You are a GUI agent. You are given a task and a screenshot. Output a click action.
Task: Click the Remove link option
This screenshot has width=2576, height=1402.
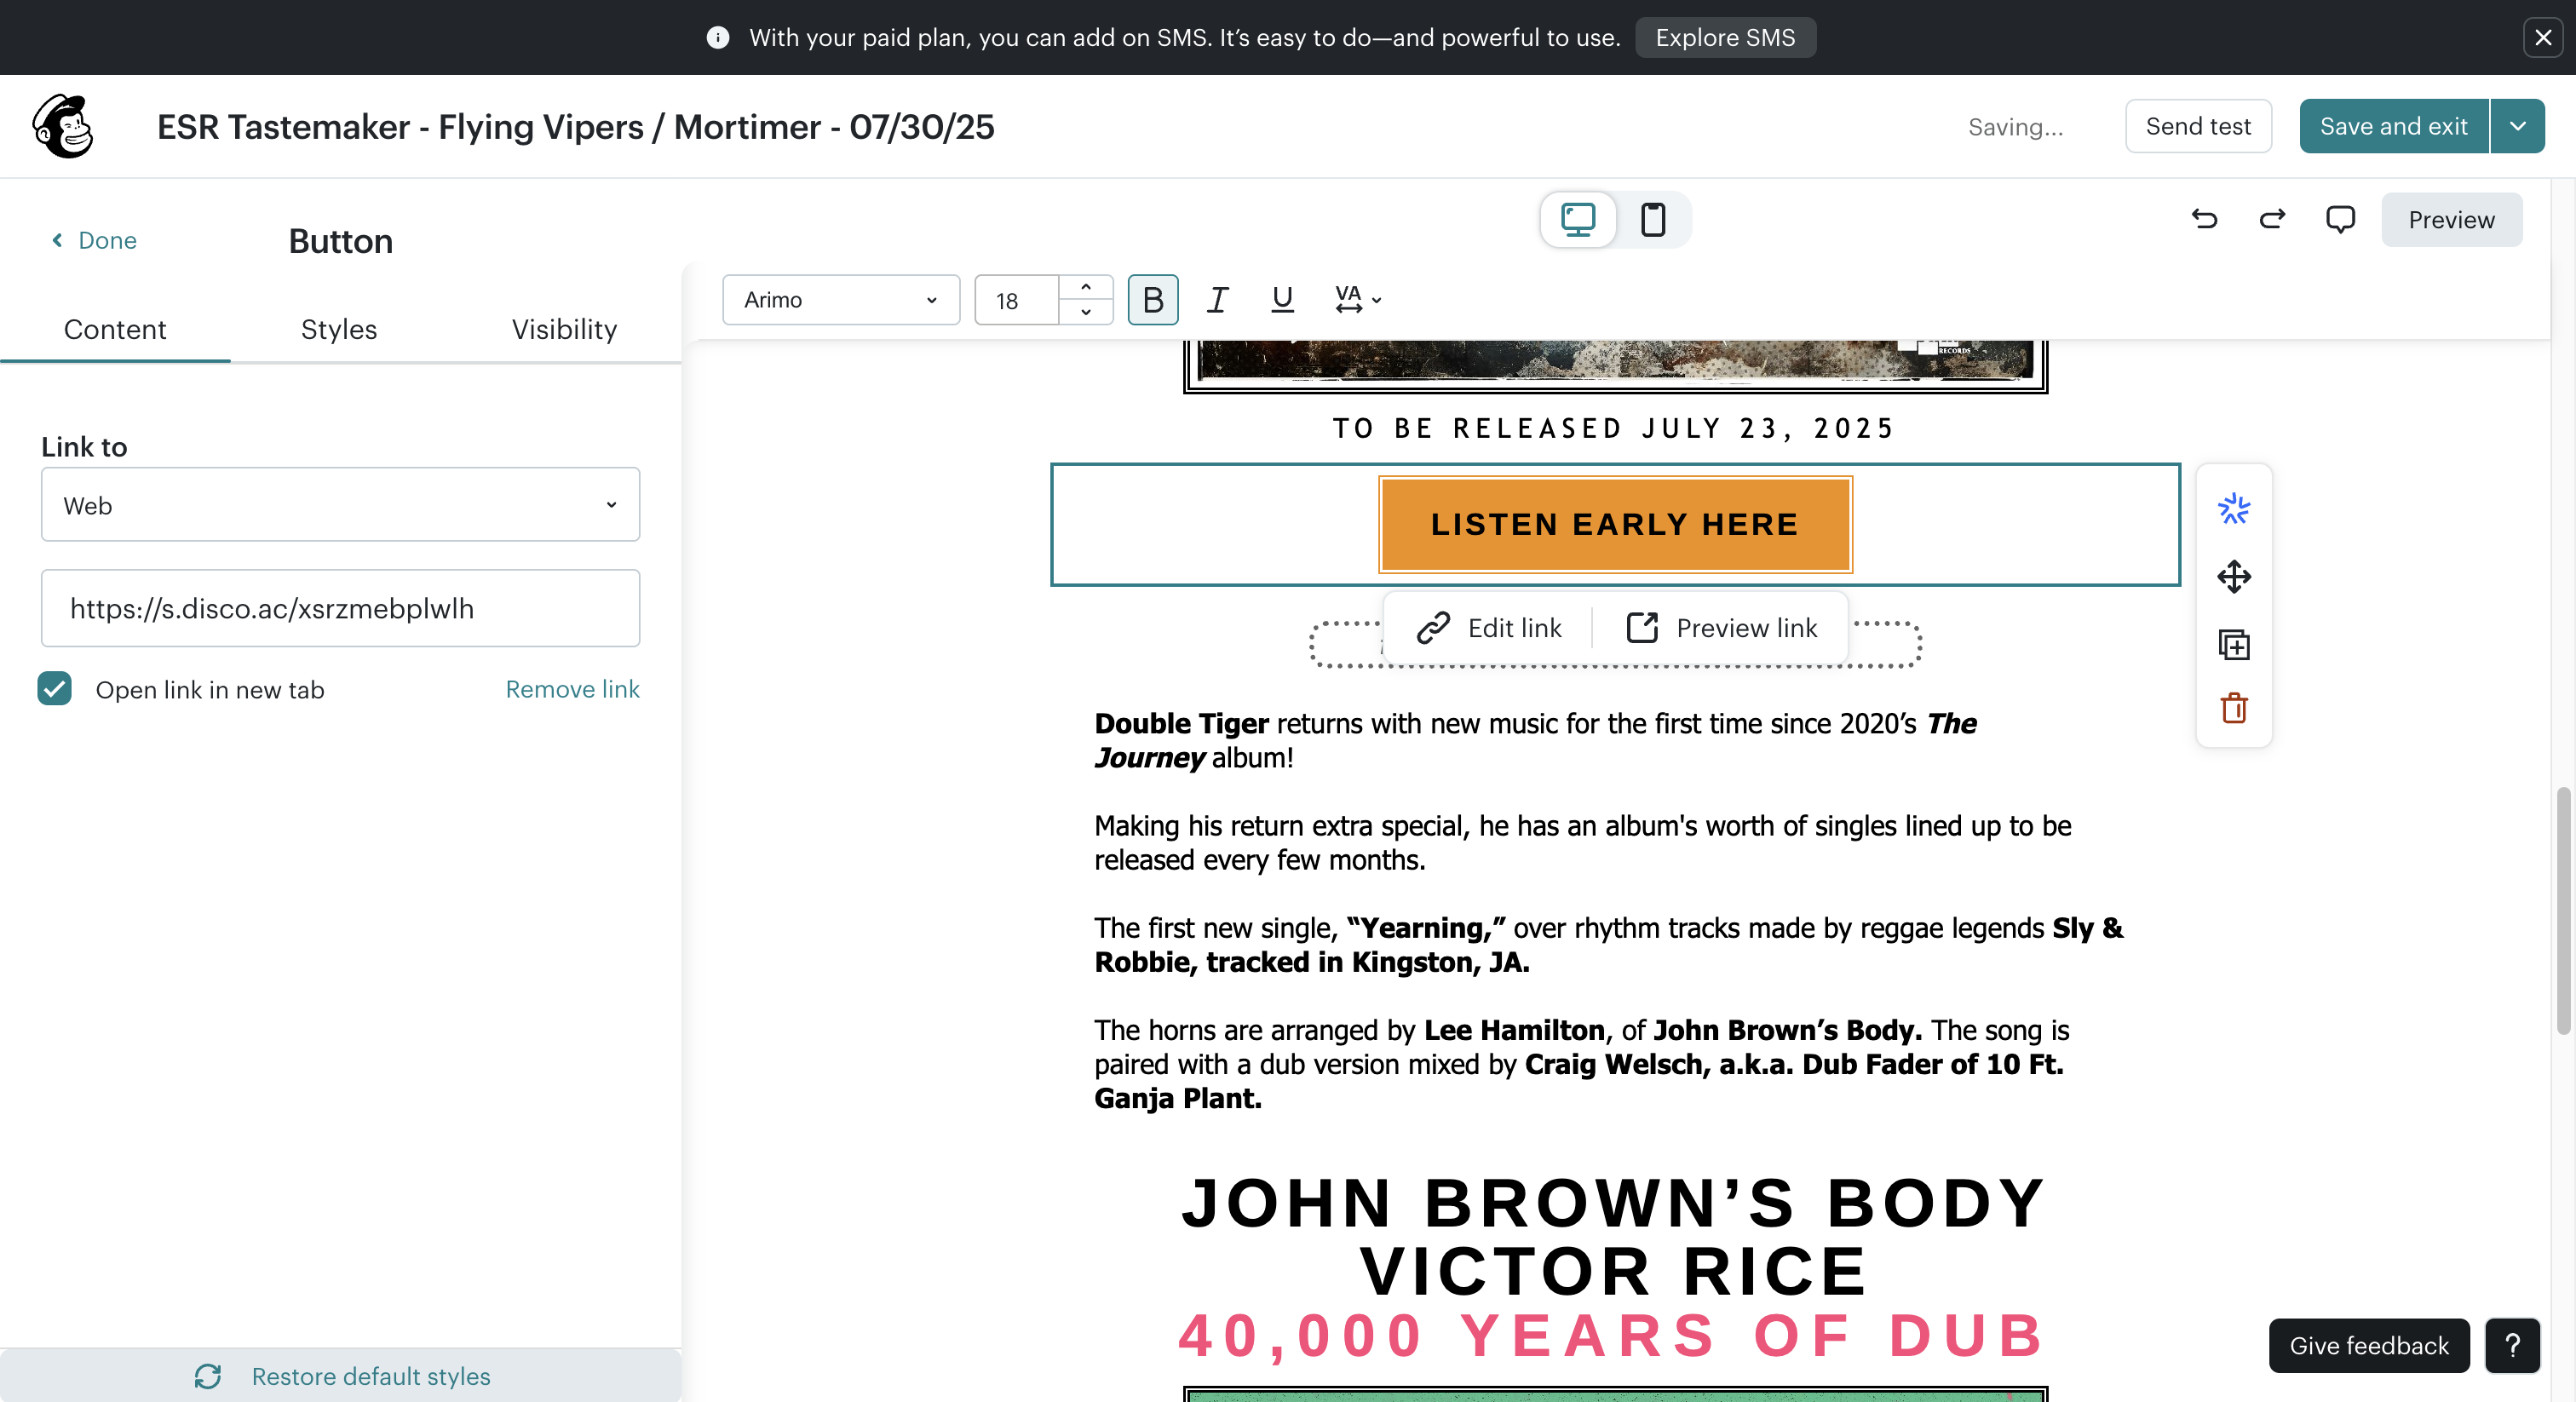(572, 689)
